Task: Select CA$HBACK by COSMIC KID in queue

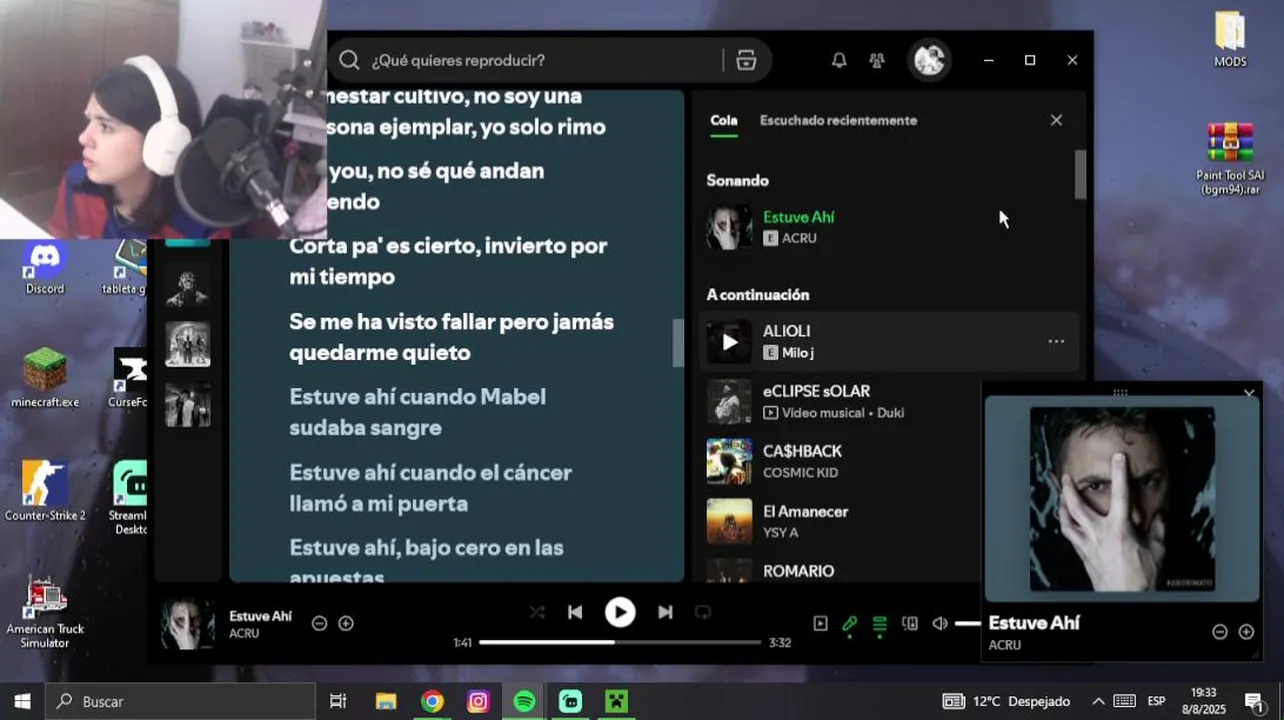Action: (x=888, y=461)
